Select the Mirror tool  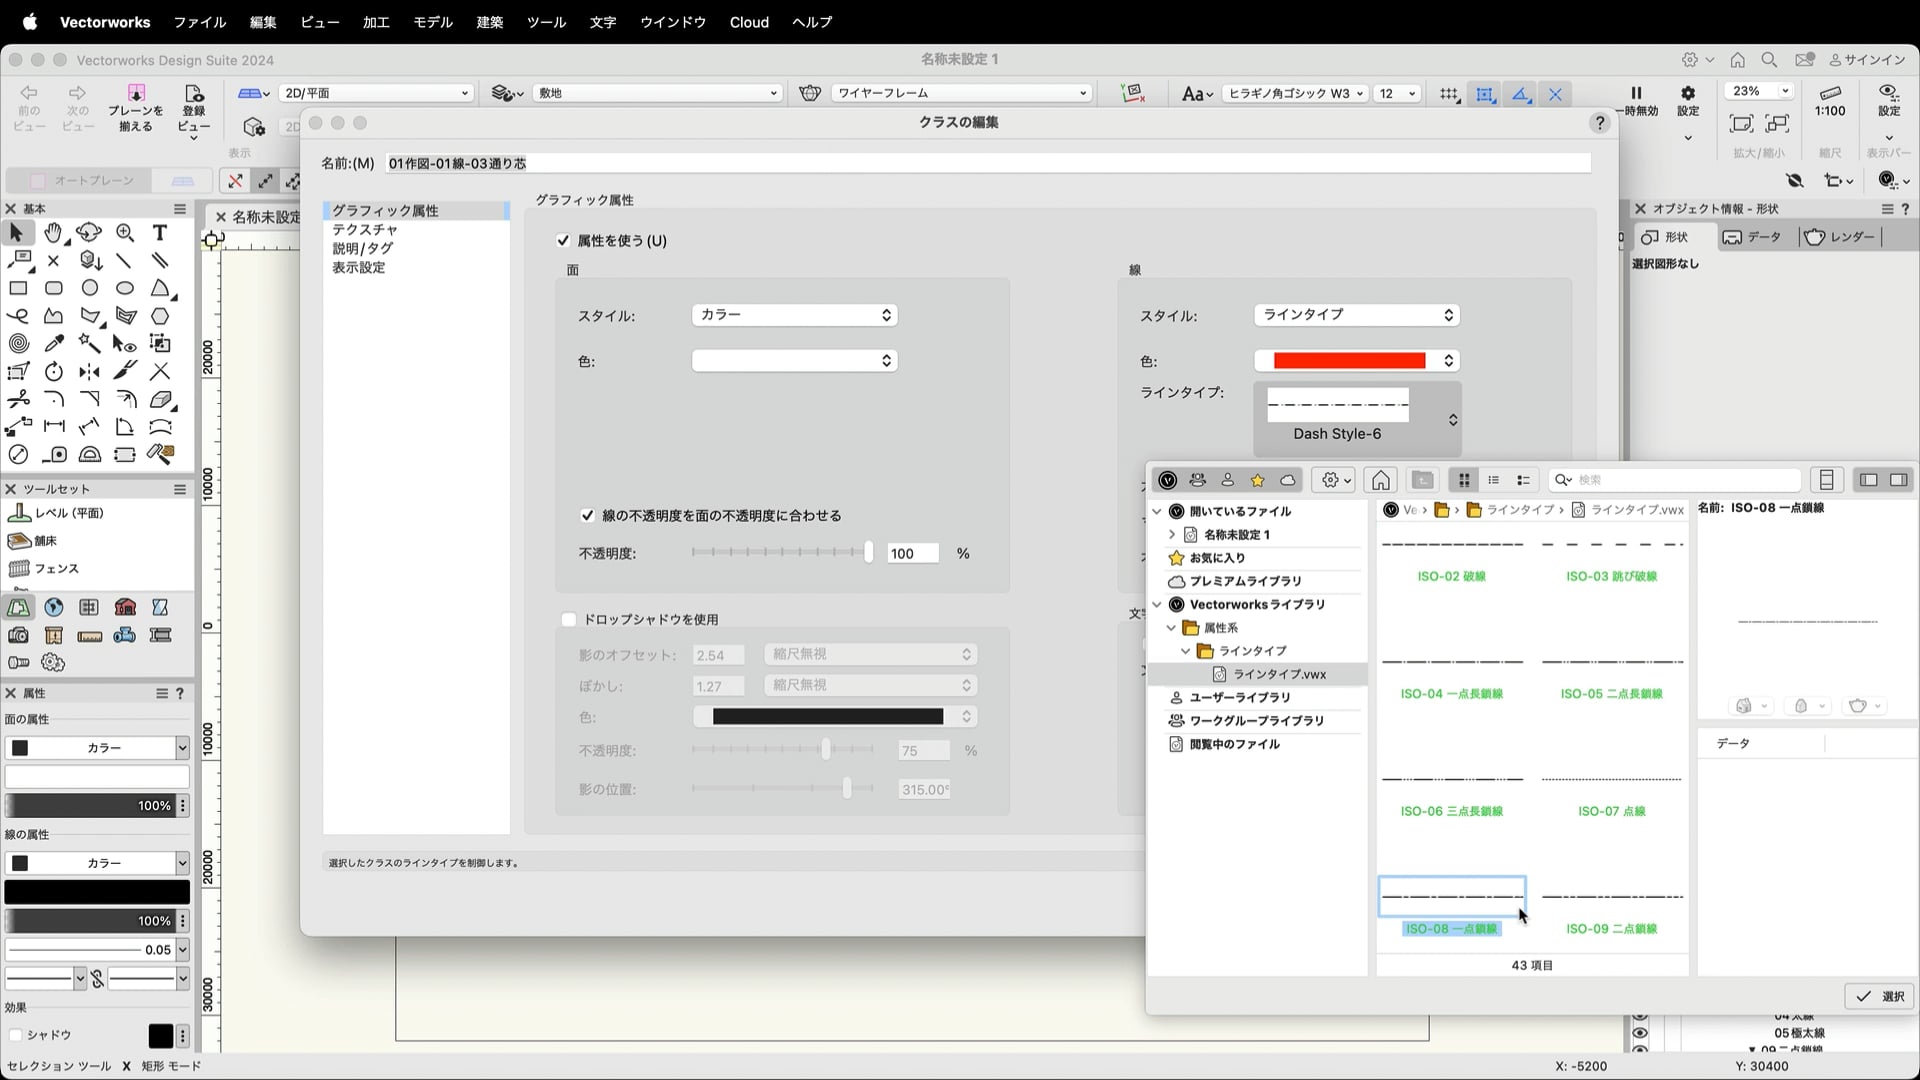90,372
